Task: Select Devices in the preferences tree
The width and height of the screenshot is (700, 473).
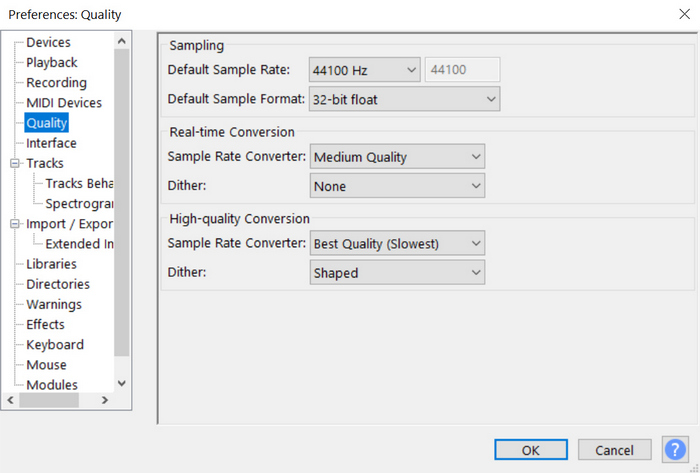Action: pyautogui.click(x=48, y=42)
